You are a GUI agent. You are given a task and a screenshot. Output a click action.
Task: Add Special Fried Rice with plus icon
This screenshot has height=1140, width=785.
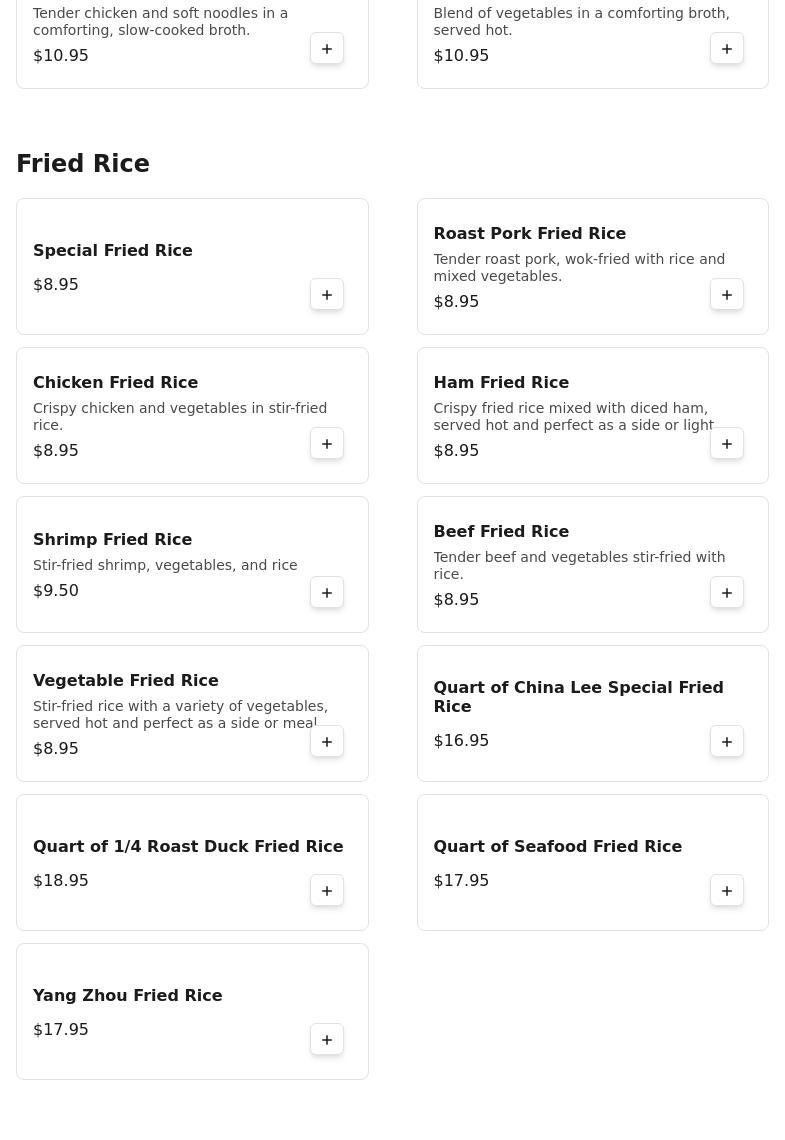(327, 295)
